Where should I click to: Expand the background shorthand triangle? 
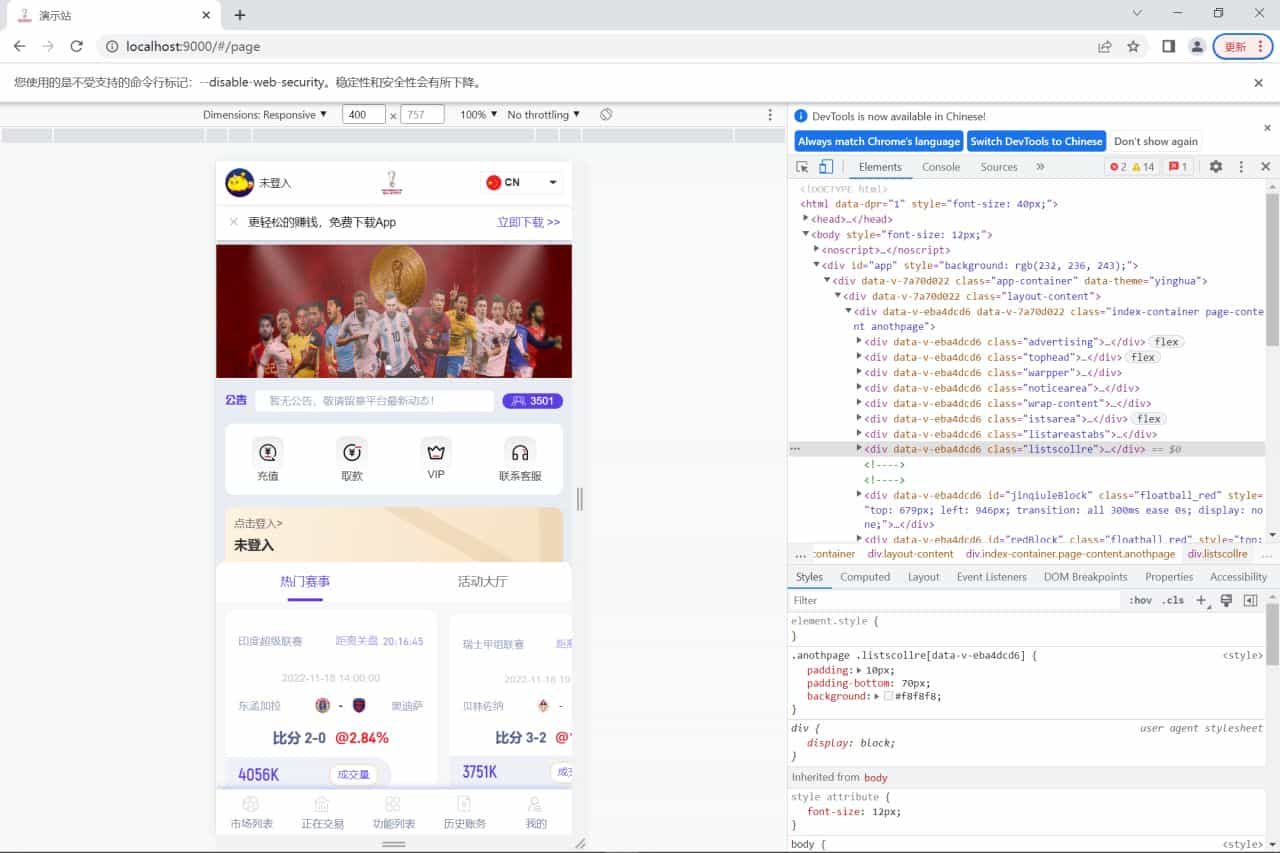(x=877, y=696)
